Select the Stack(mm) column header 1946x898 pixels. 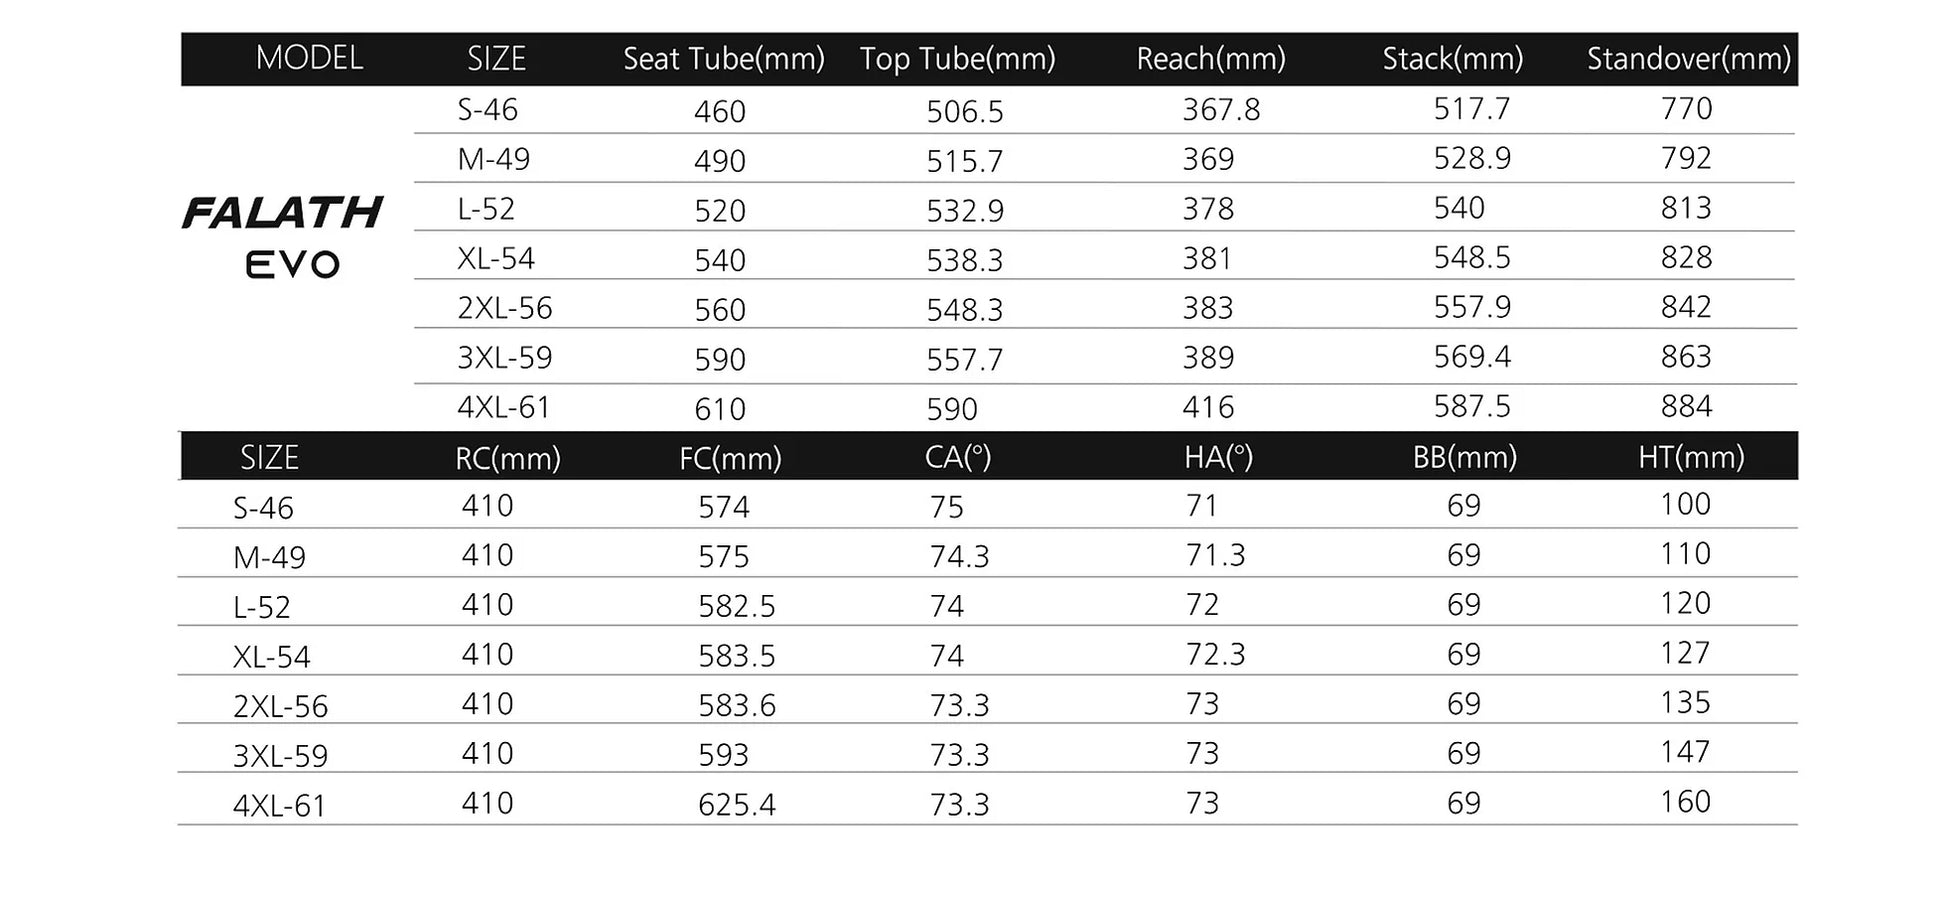[x=1452, y=59]
